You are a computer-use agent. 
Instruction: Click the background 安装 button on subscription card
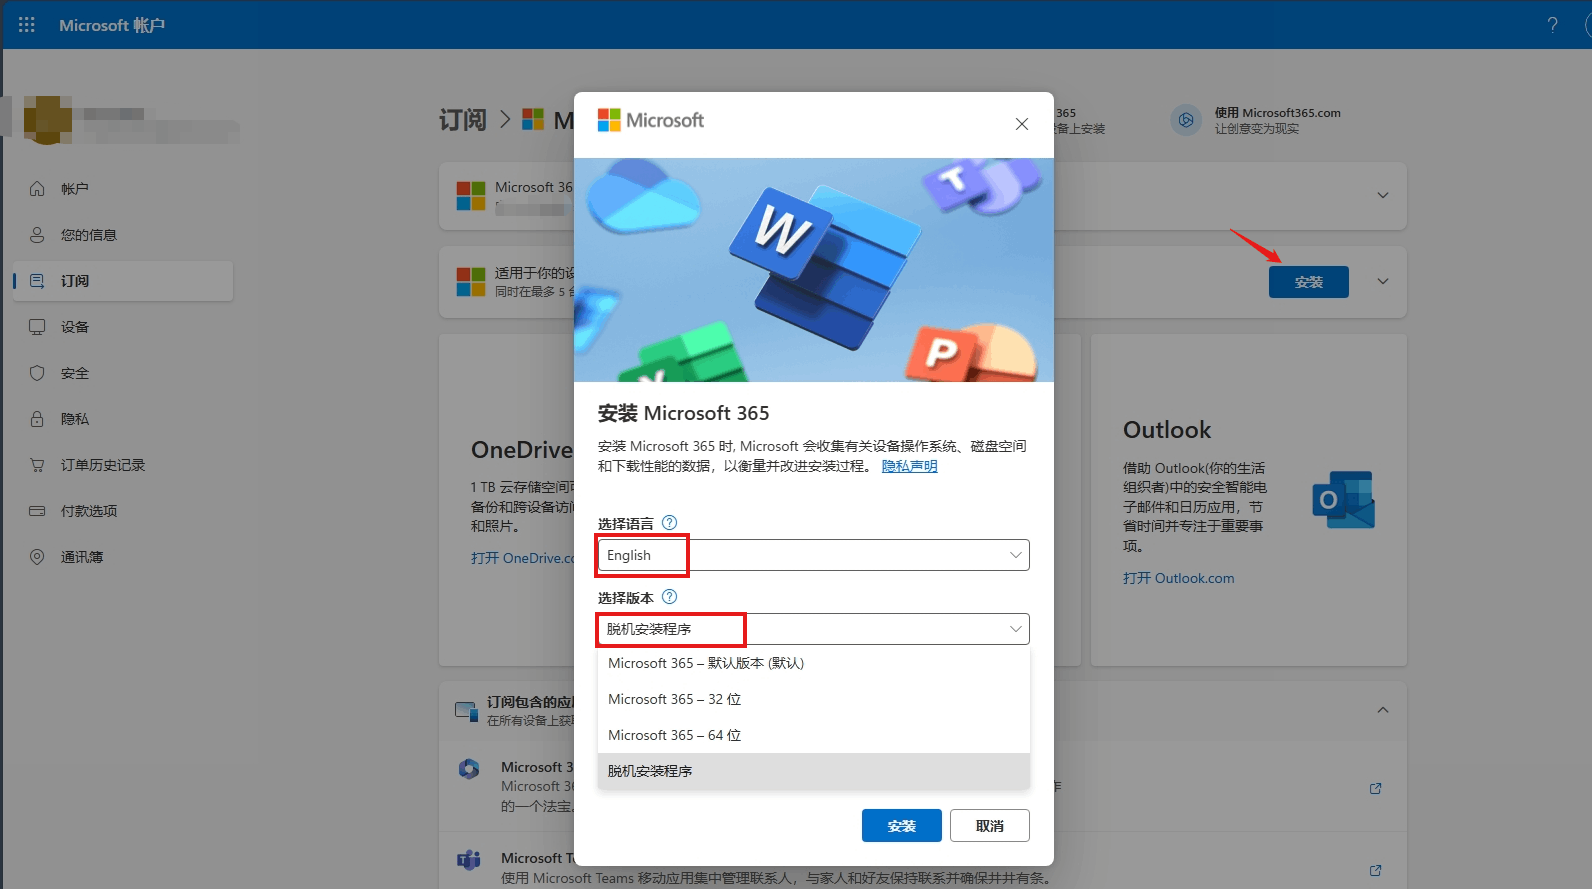[x=1308, y=282]
